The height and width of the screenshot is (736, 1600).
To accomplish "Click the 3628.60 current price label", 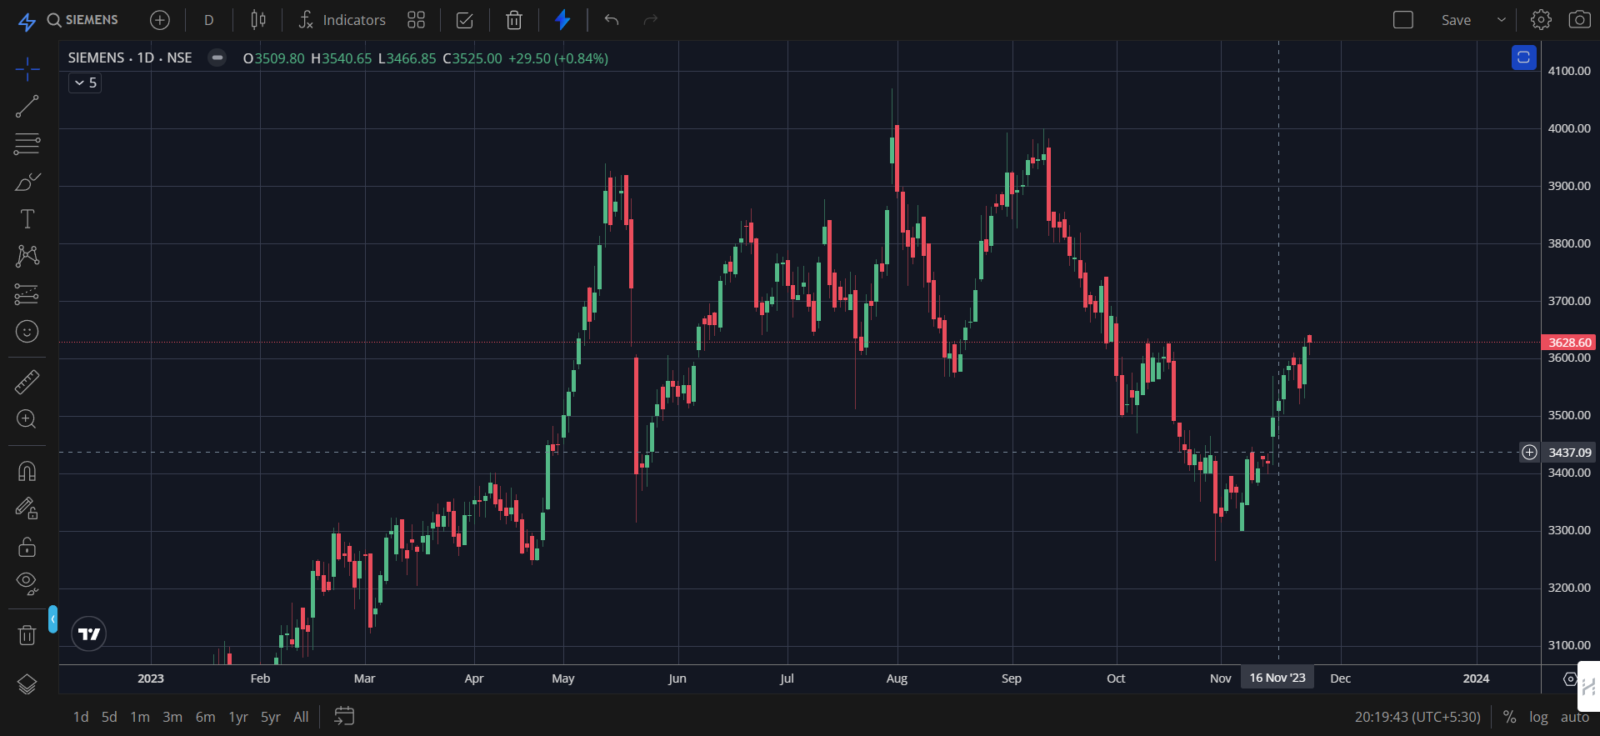I will click(1569, 342).
